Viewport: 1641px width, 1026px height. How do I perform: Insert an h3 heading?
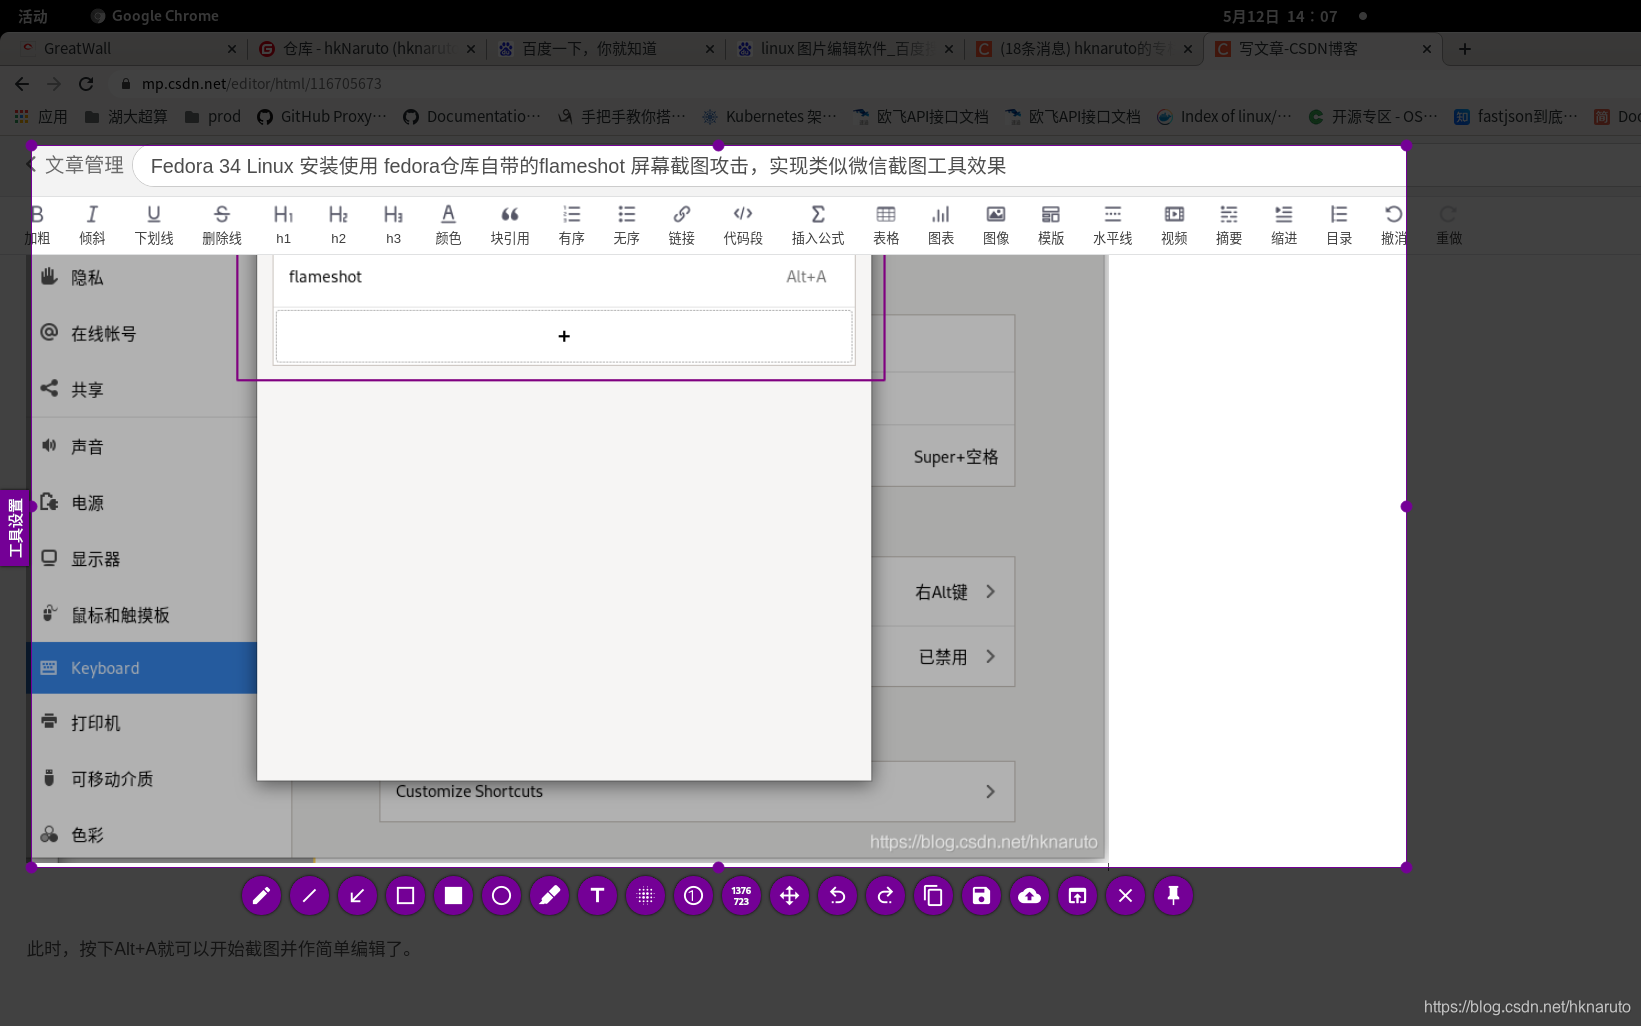[x=393, y=225]
